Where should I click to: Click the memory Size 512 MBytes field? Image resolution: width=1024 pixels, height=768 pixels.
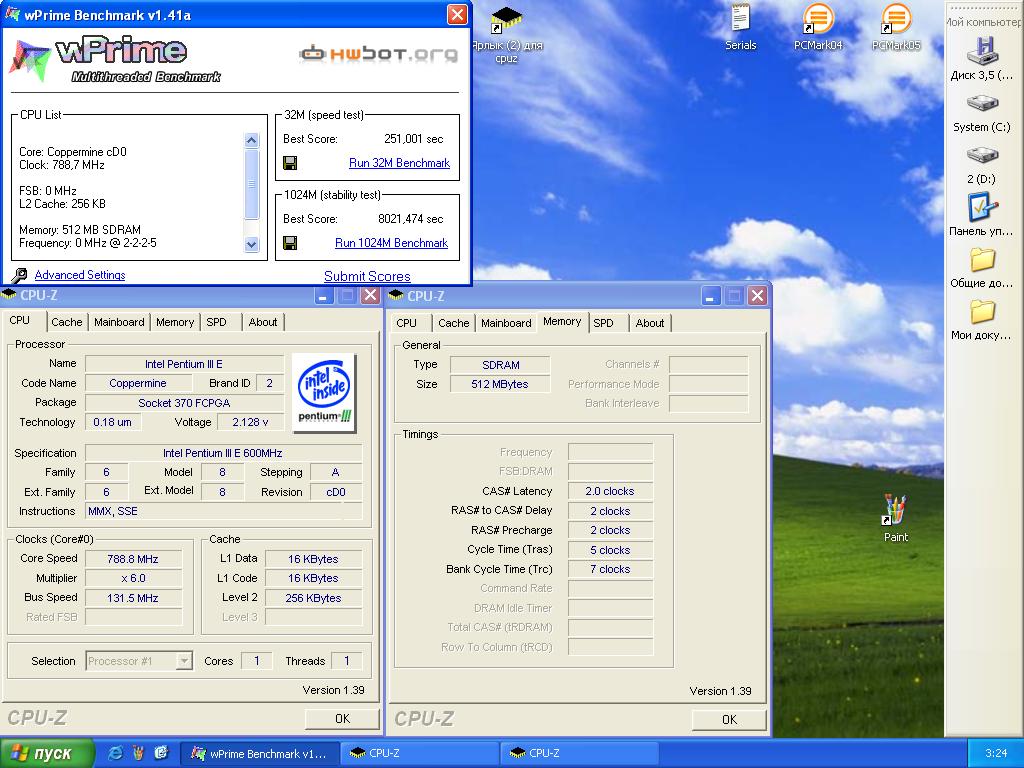(500, 384)
